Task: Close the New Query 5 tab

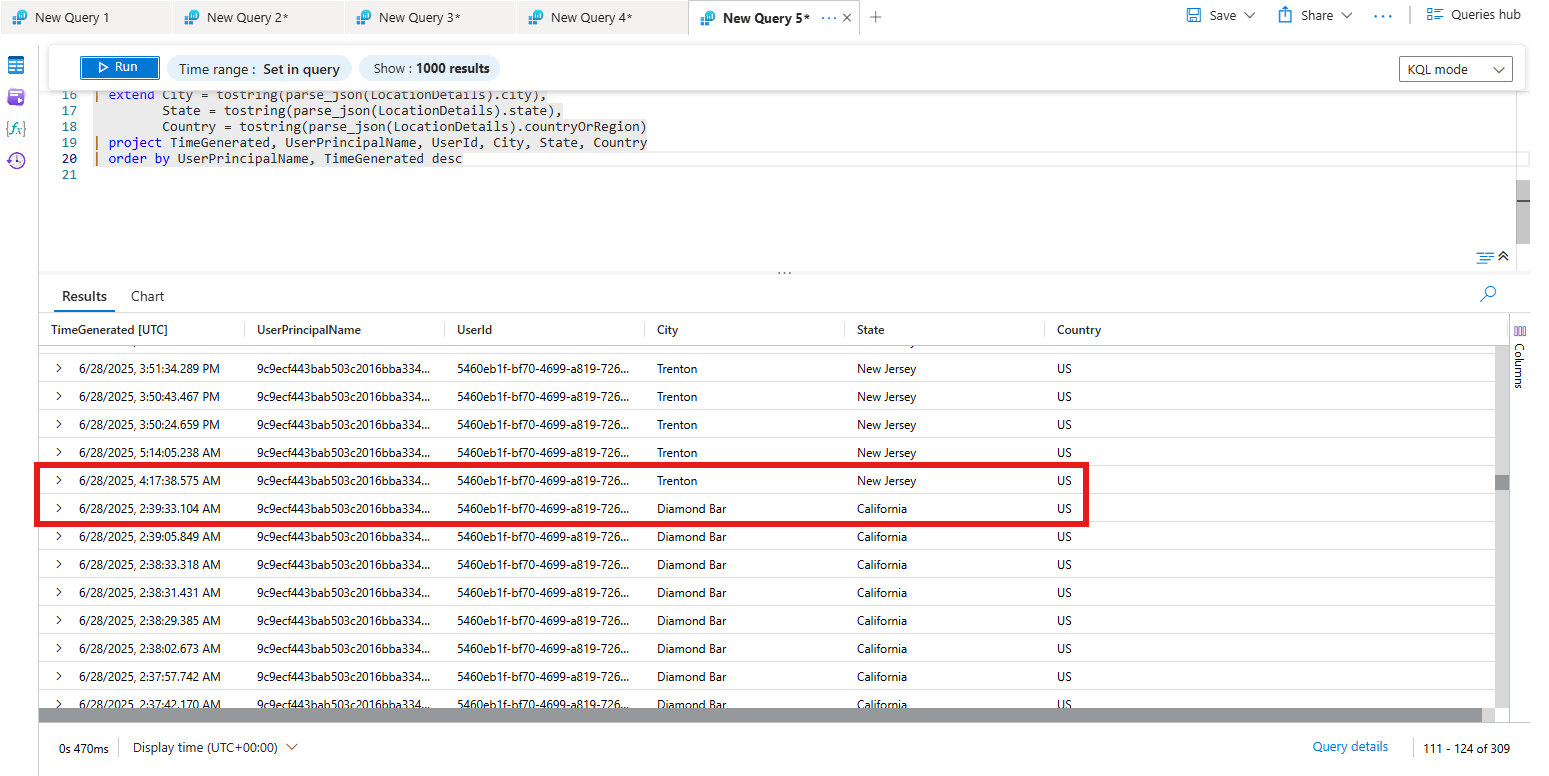Action: pyautogui.click(x=848, y=18)
